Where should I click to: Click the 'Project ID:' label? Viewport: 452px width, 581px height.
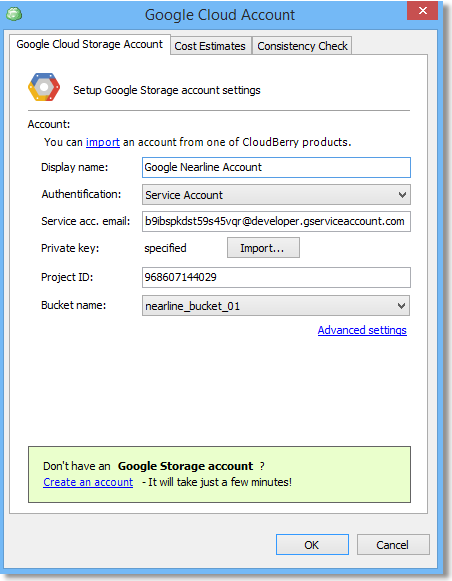coord(67,277)
